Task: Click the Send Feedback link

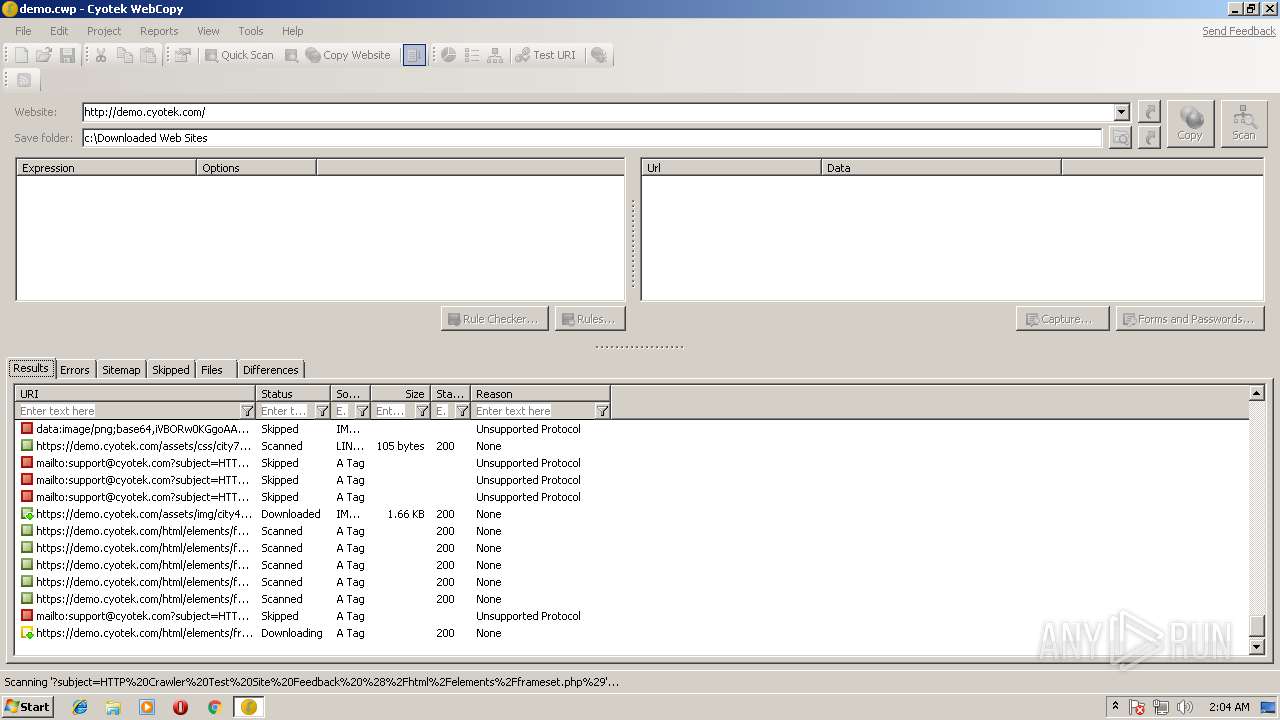Action: (x=1239, y=31)
